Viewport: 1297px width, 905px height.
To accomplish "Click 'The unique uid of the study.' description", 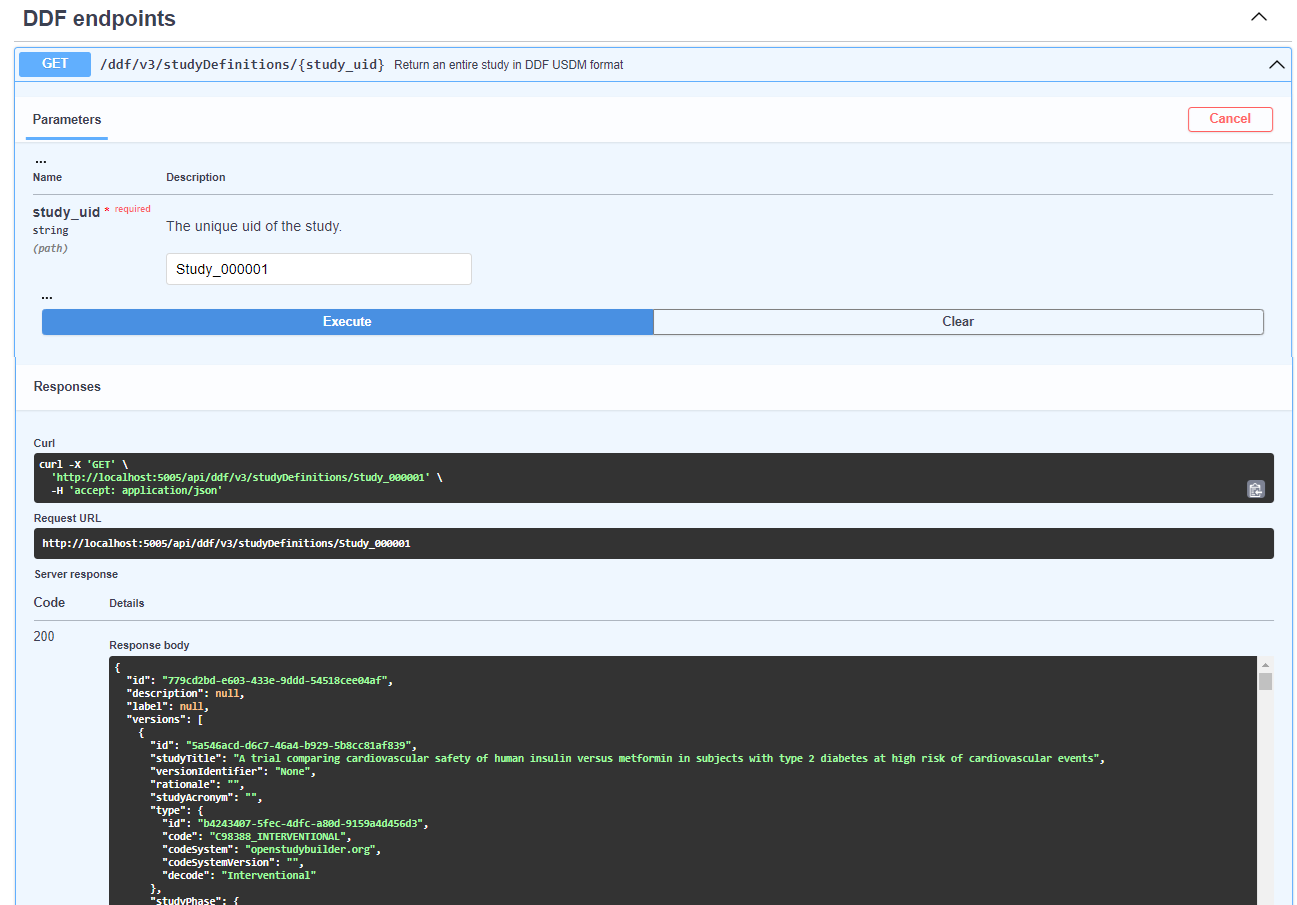I will (x=254, y=227).
